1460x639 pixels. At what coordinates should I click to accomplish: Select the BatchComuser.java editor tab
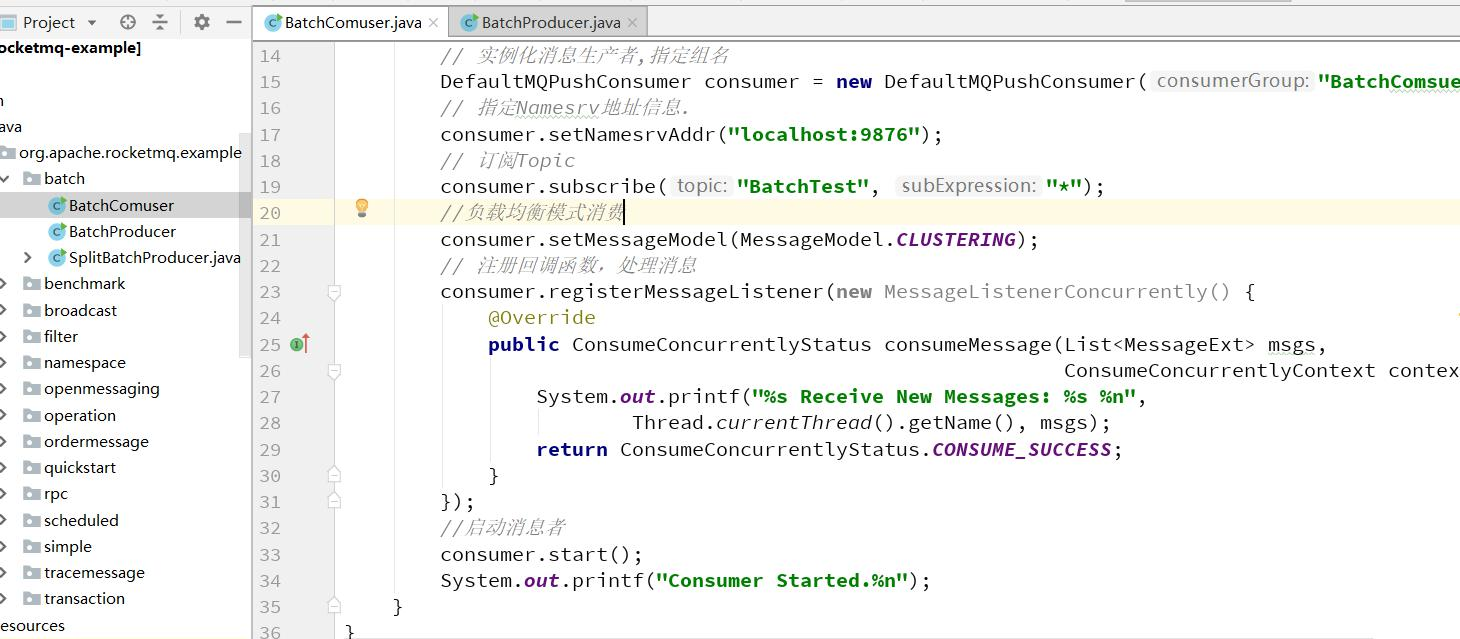(352, 22)
